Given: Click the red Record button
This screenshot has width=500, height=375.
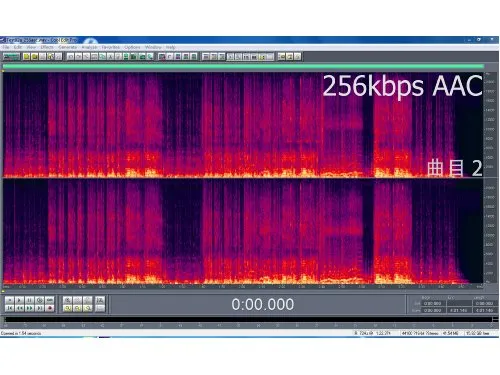Looking at the screenshot, I should coord(50,308).
